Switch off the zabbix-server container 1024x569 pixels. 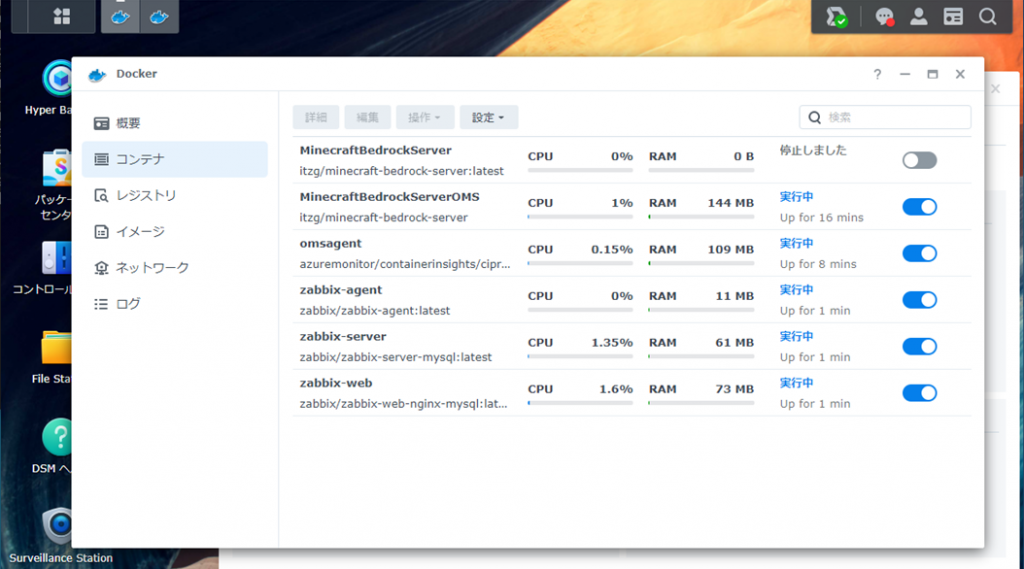pos(920,346)
